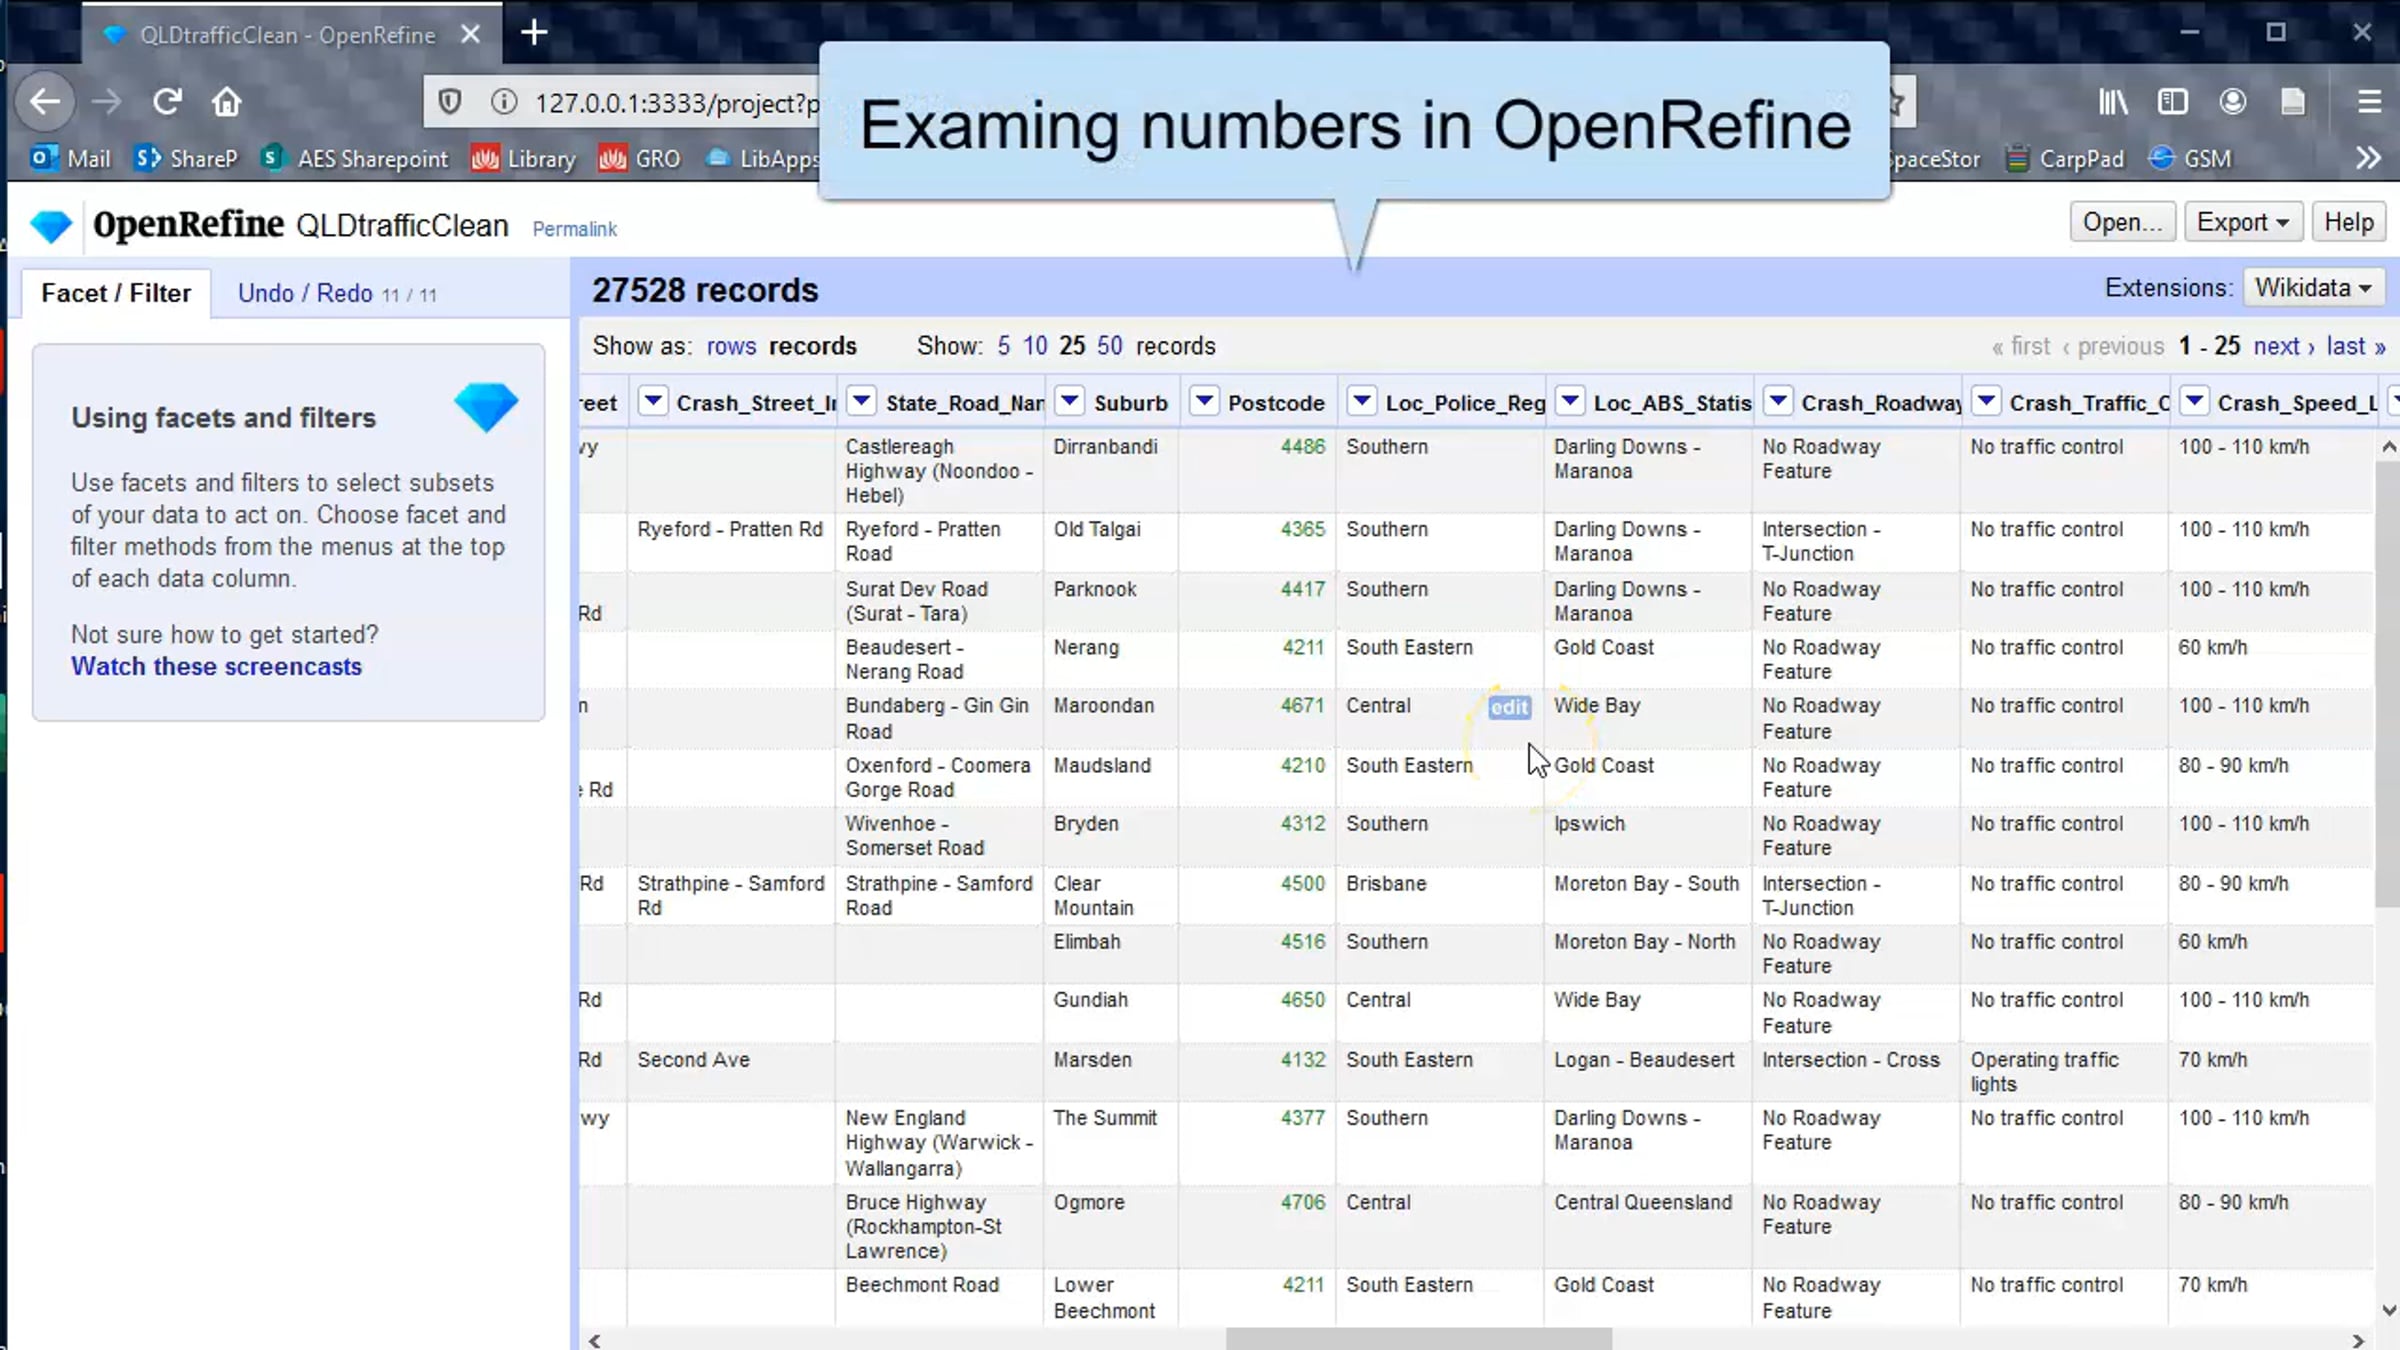Open the Library bookshelf icon

pos(2113,101)
